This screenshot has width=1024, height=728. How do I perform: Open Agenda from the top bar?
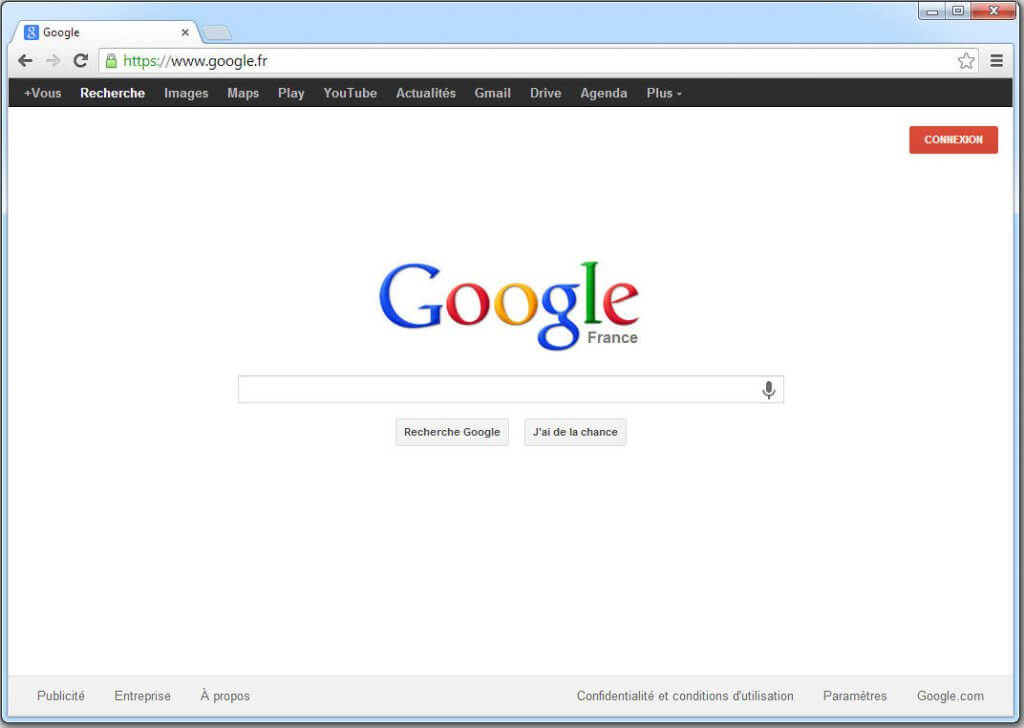[x=603, y=93]
